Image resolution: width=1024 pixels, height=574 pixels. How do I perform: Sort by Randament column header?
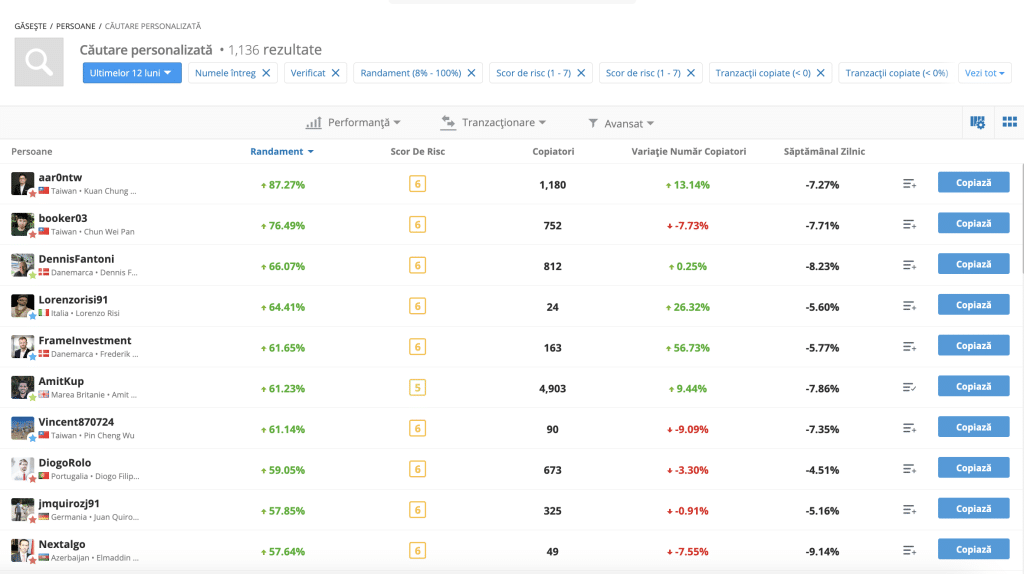point(281,151)
